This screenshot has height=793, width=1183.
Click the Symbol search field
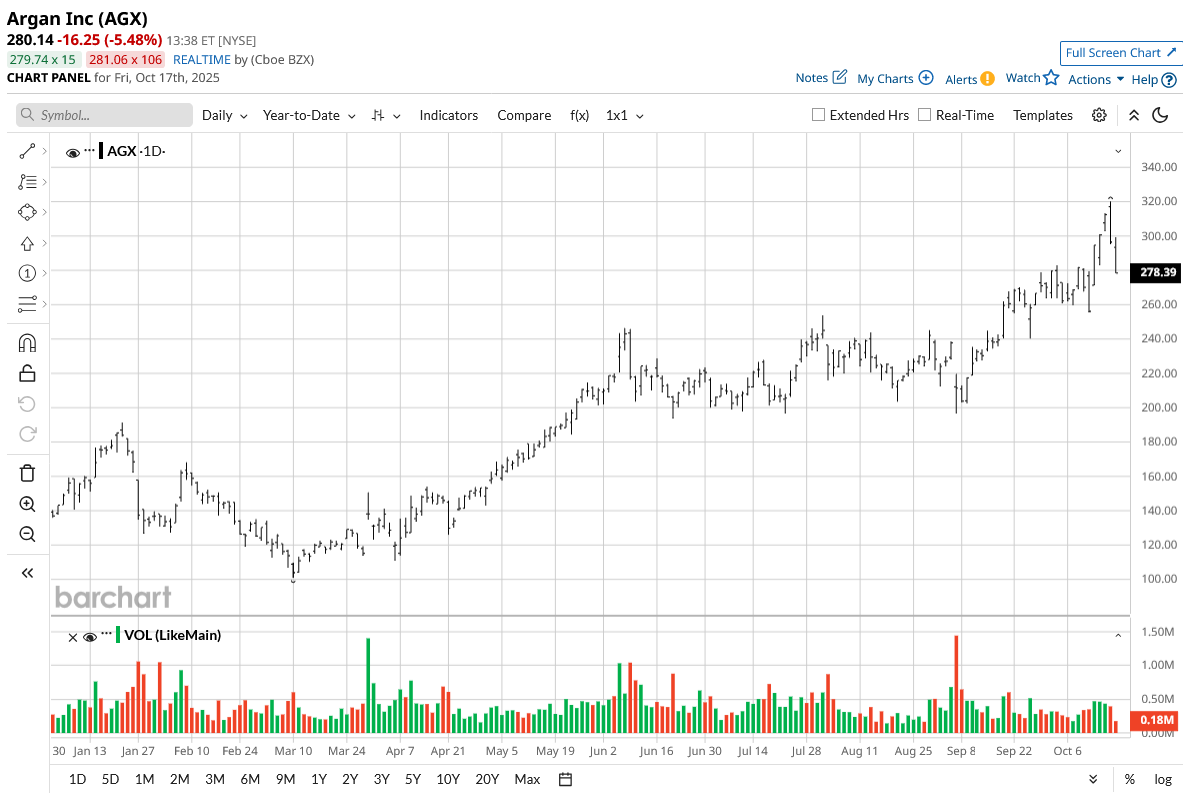coord(104,115)
